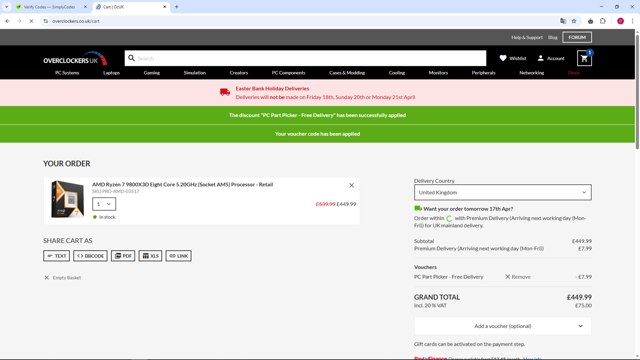Image resolution: width=640 pixels, height=360 pixels.
Task: Click the FORUM button
Action: coord(577,38)
